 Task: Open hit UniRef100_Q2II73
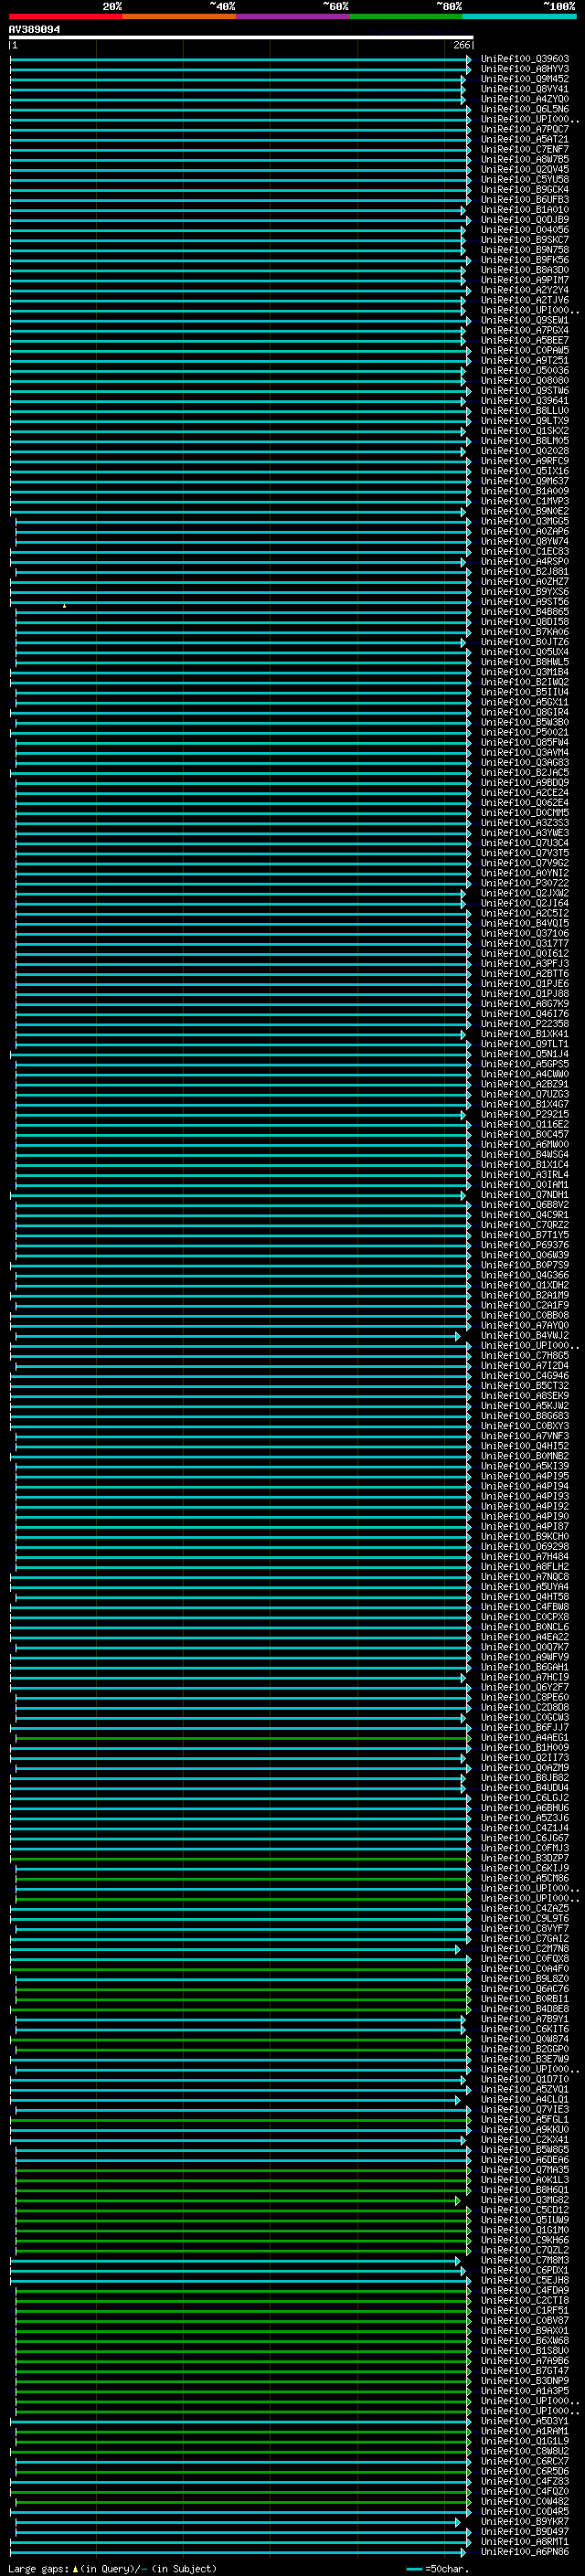point(524,1757)
